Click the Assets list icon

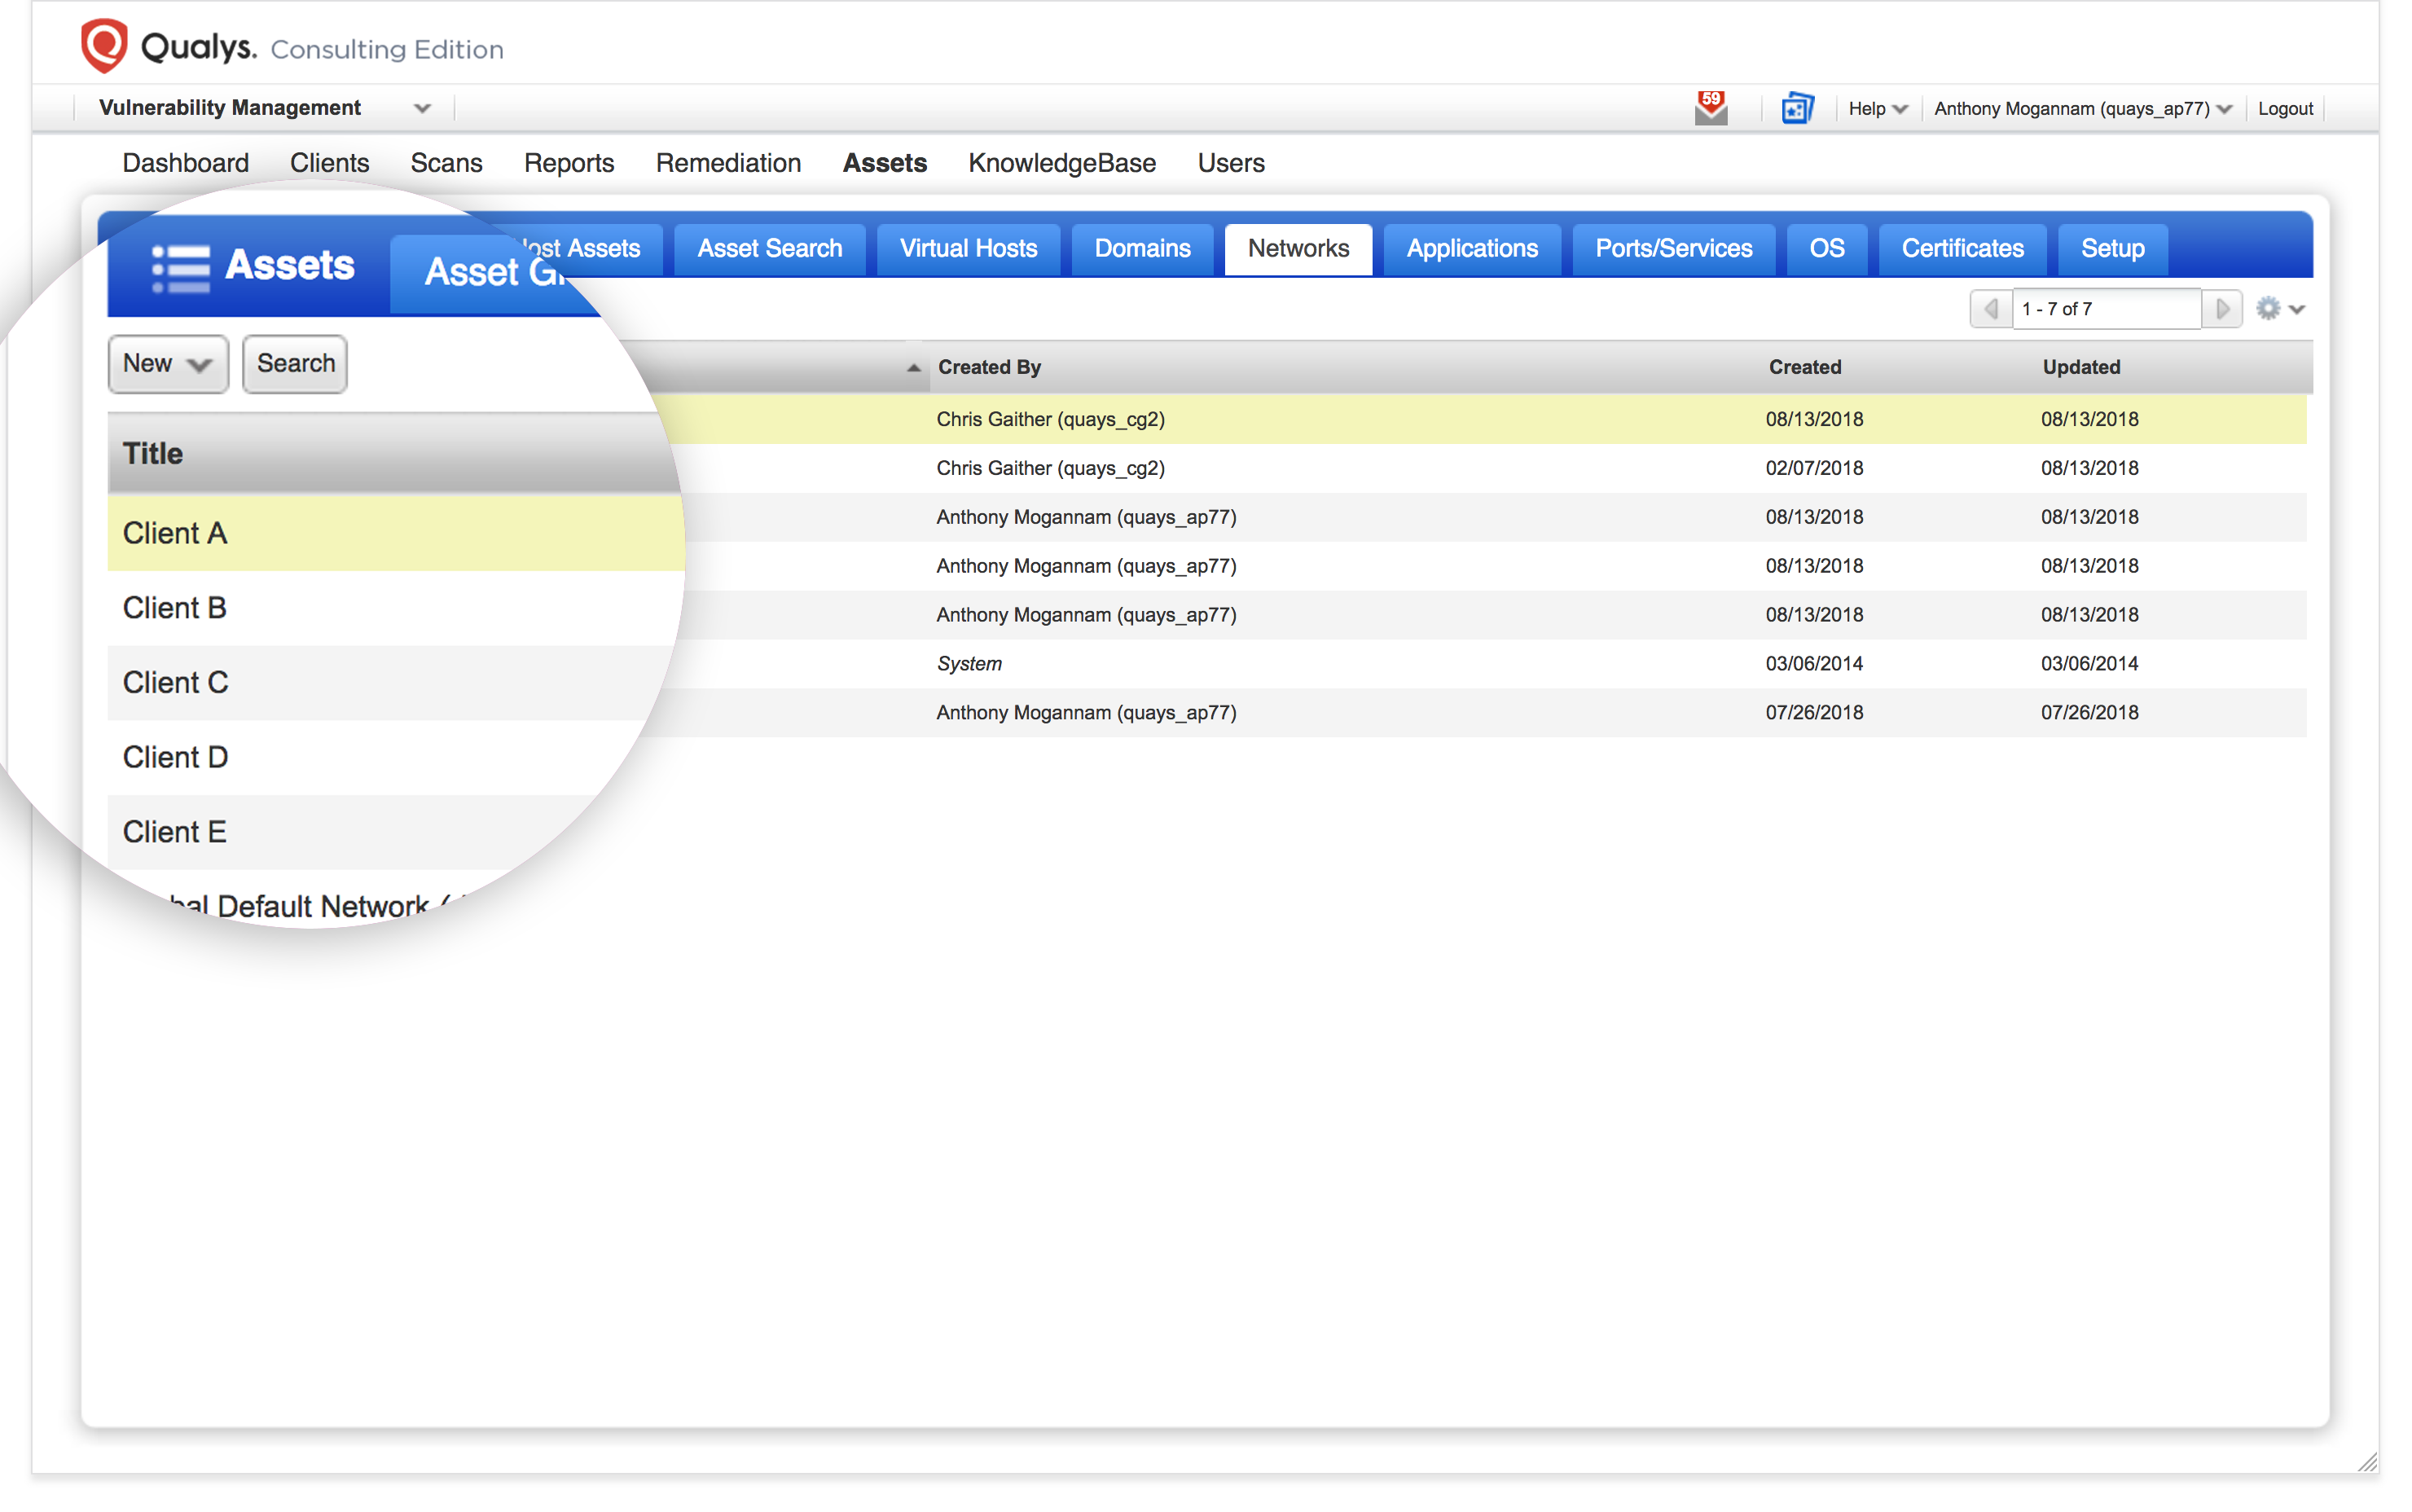(181, 267)
